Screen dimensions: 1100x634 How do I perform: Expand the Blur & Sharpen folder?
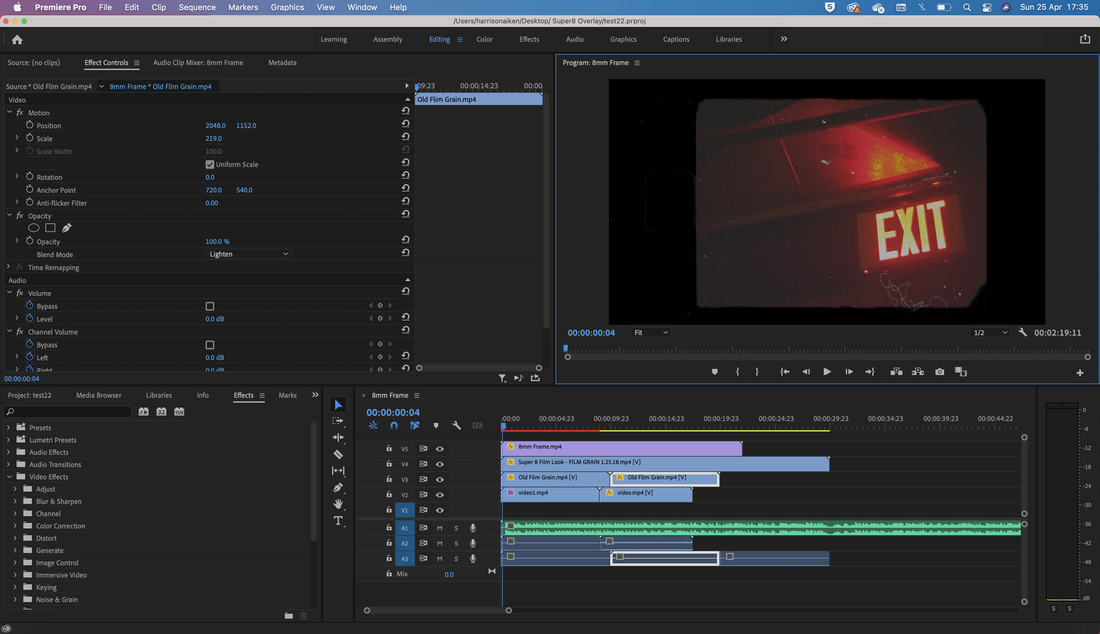(15, 501)
